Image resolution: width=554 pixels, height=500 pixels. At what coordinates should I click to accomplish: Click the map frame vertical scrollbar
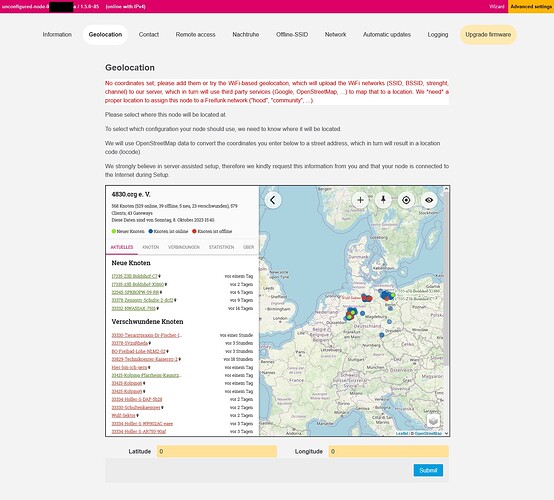[446, 279]
